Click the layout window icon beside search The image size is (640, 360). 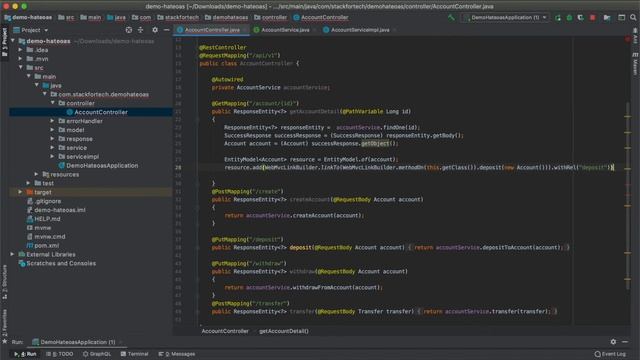[621, 18]
